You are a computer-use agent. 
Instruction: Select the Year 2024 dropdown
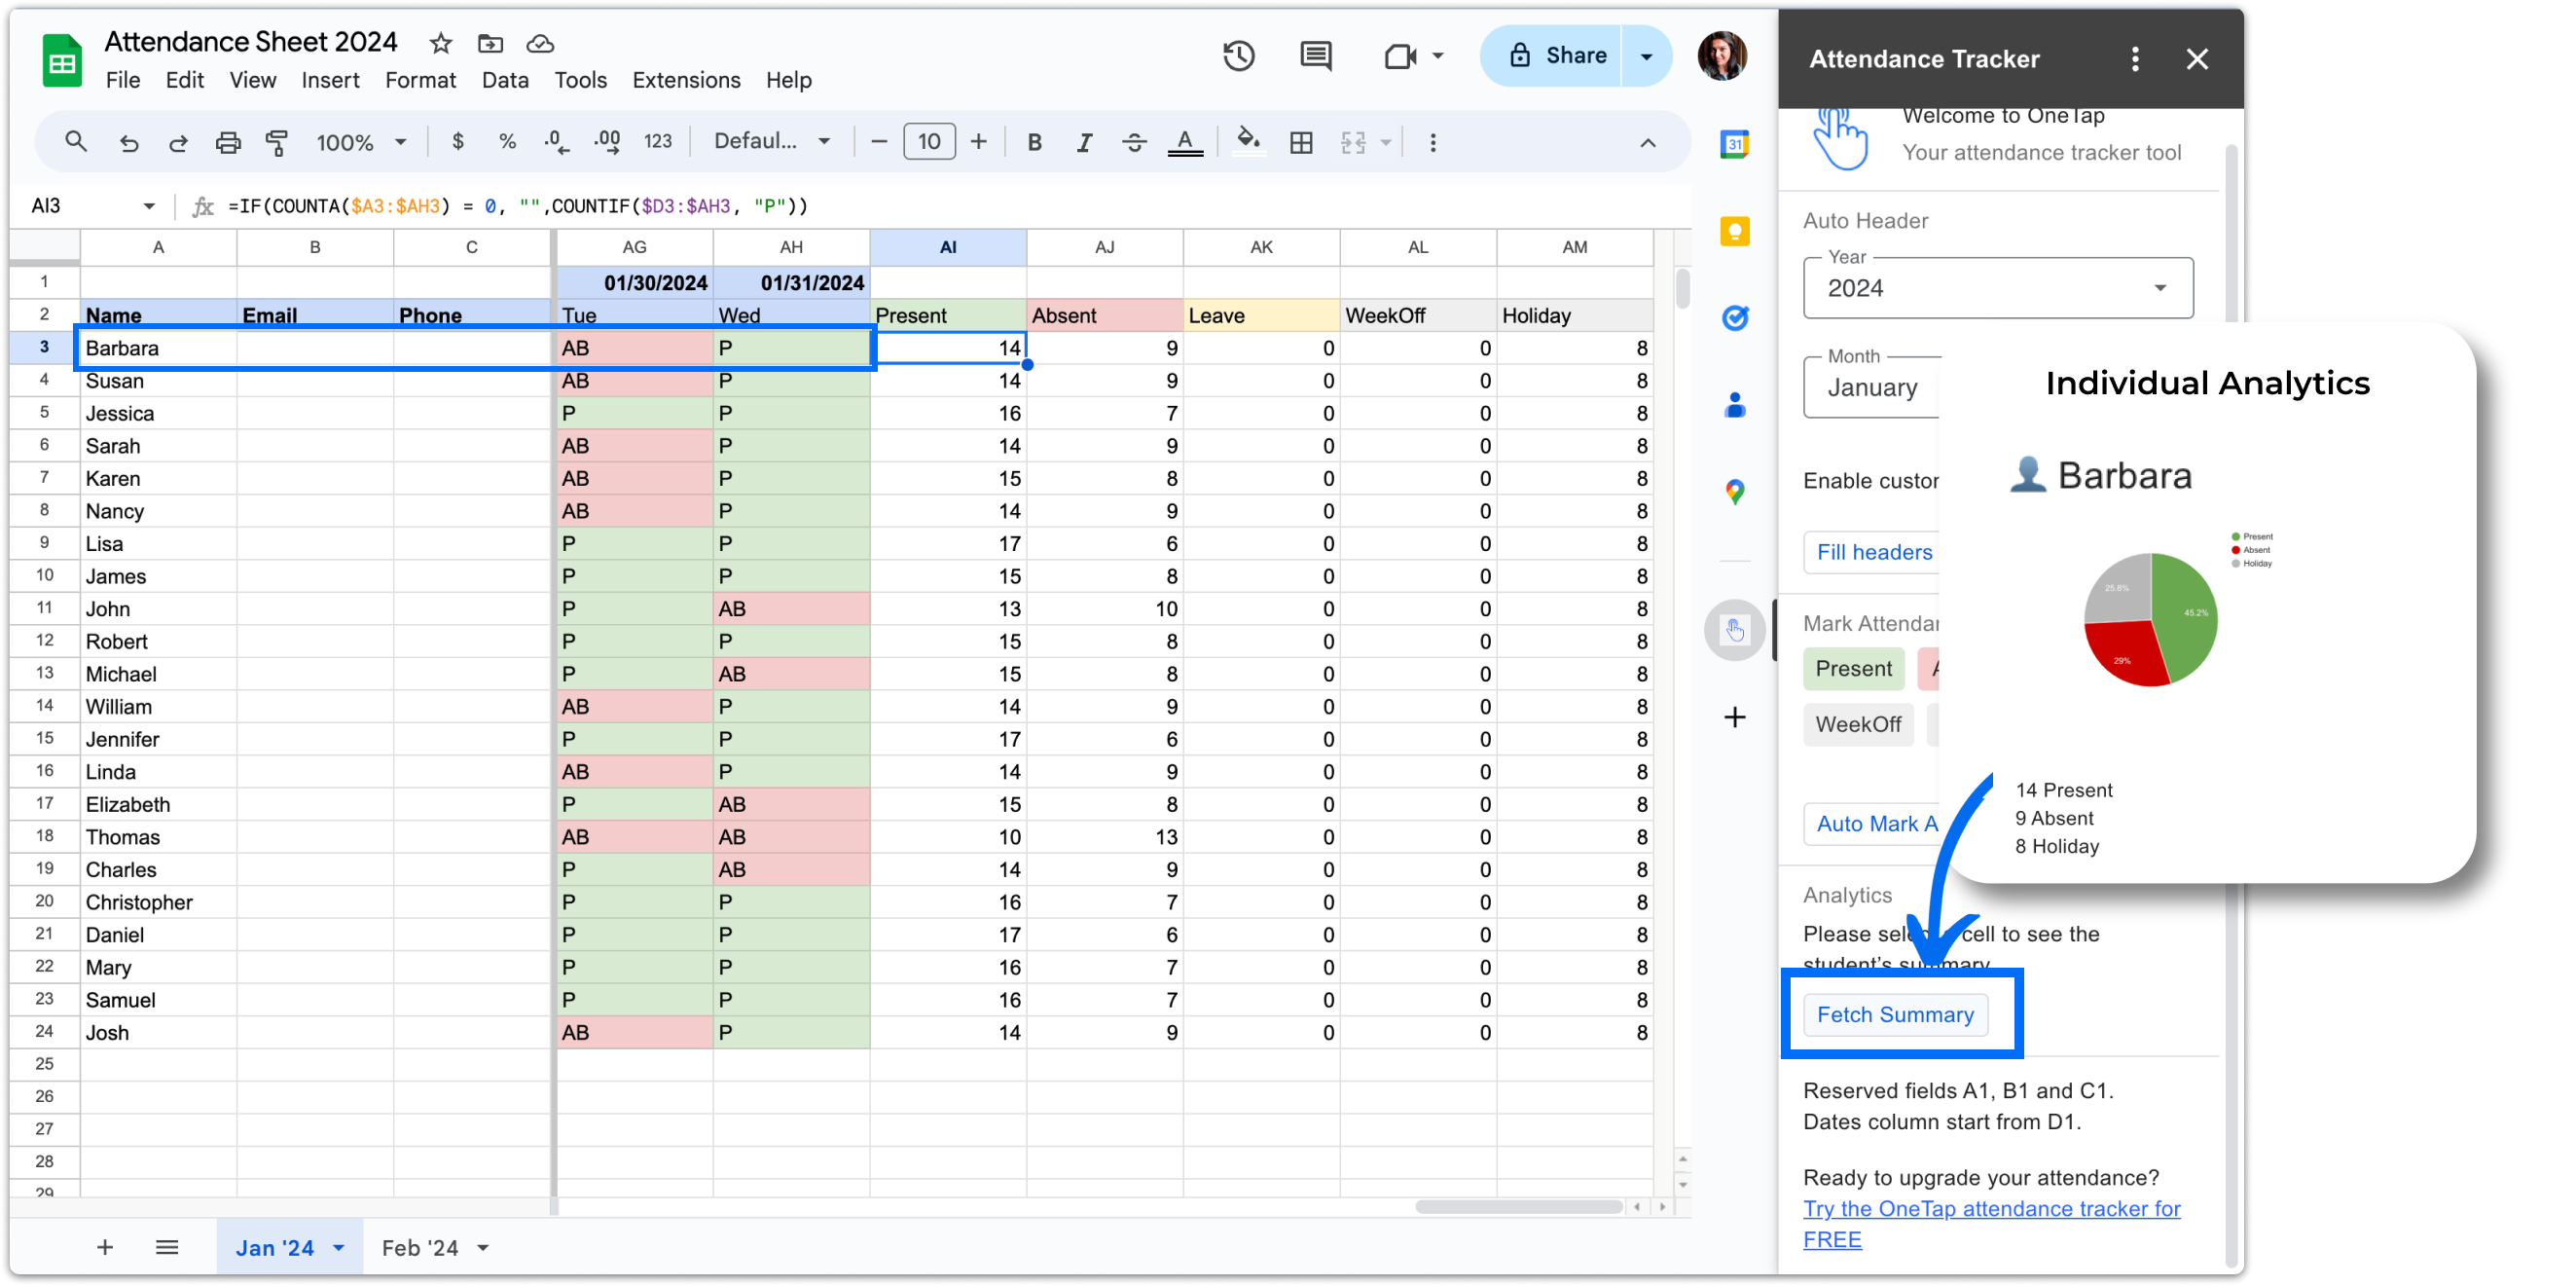click(1996, 291)
